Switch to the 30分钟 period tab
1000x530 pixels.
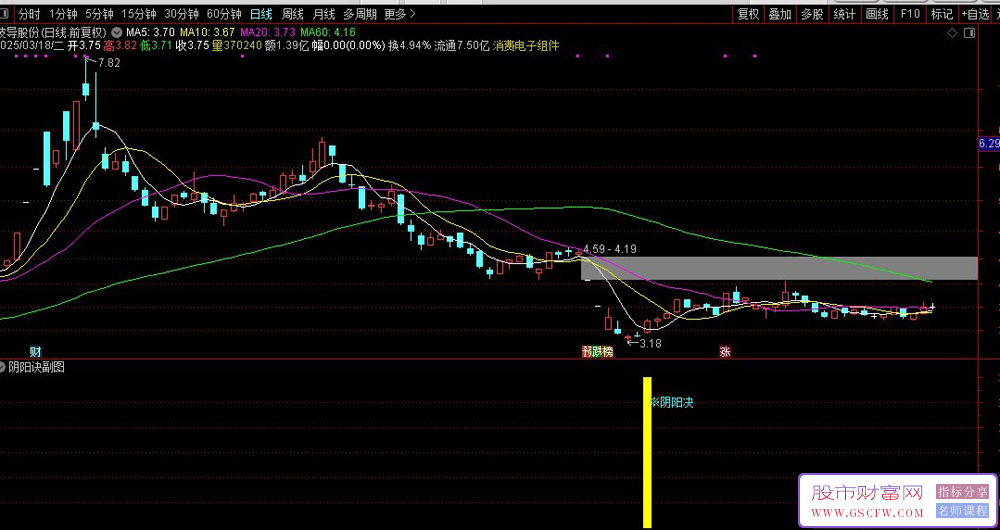181,13
